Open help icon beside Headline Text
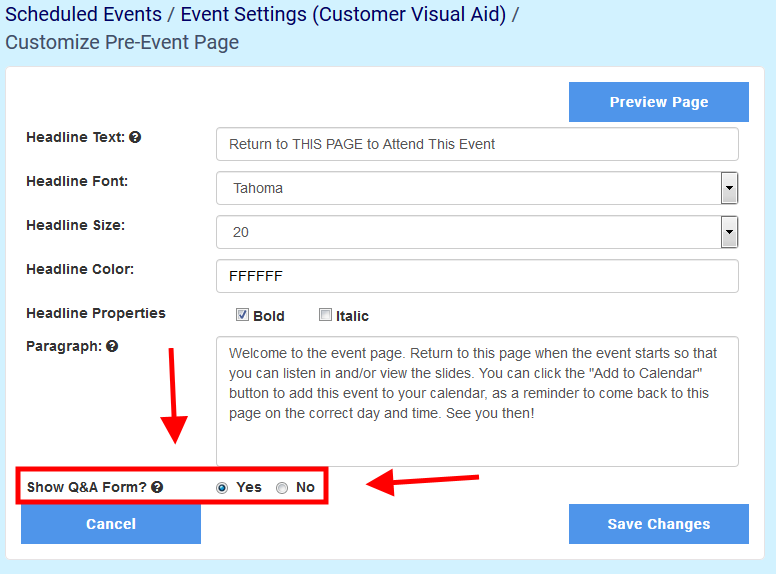Viewport: 776px width, 574px height. pyautogui.click(x=135, y=137)
